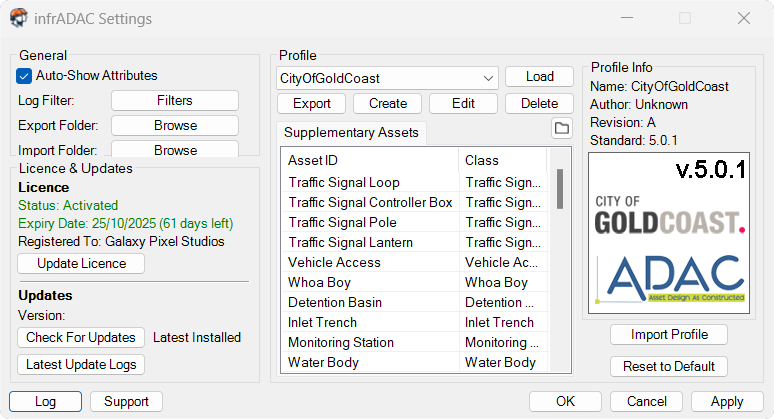This screenshot has width=774, height=419.
Task: Click Create to make new profile
Action: [x=387, y=104]
